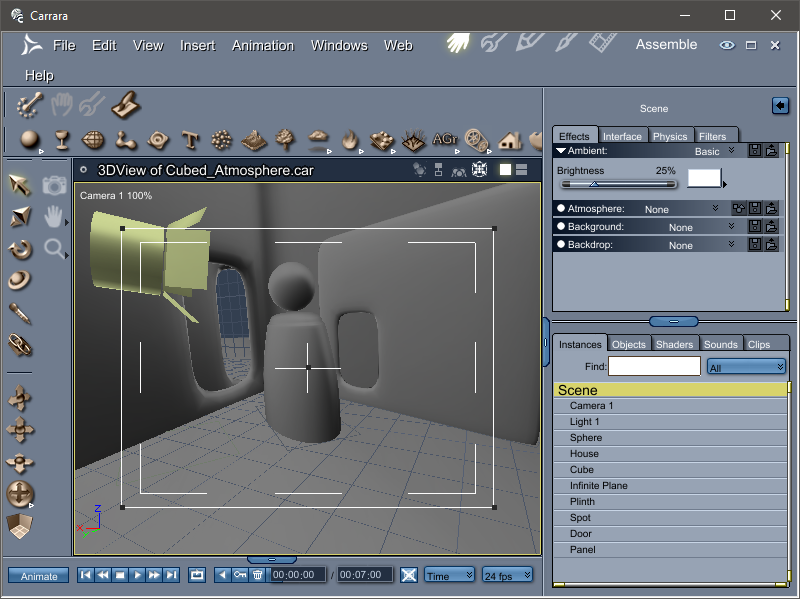Click the trash icon in timeline bar
800x599 pixels.
point(257,575)
